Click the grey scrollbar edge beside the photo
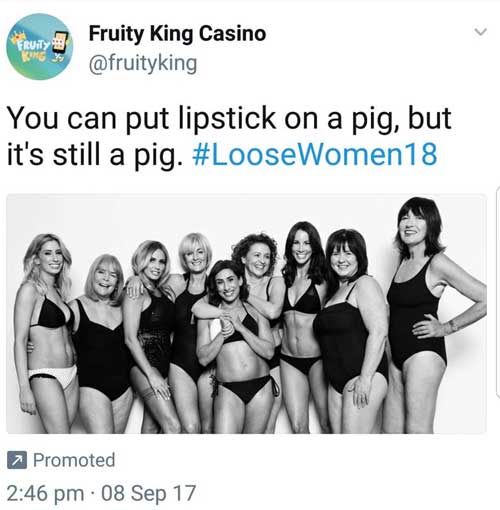Screen dimensions: 500x510 click(498, 292)
